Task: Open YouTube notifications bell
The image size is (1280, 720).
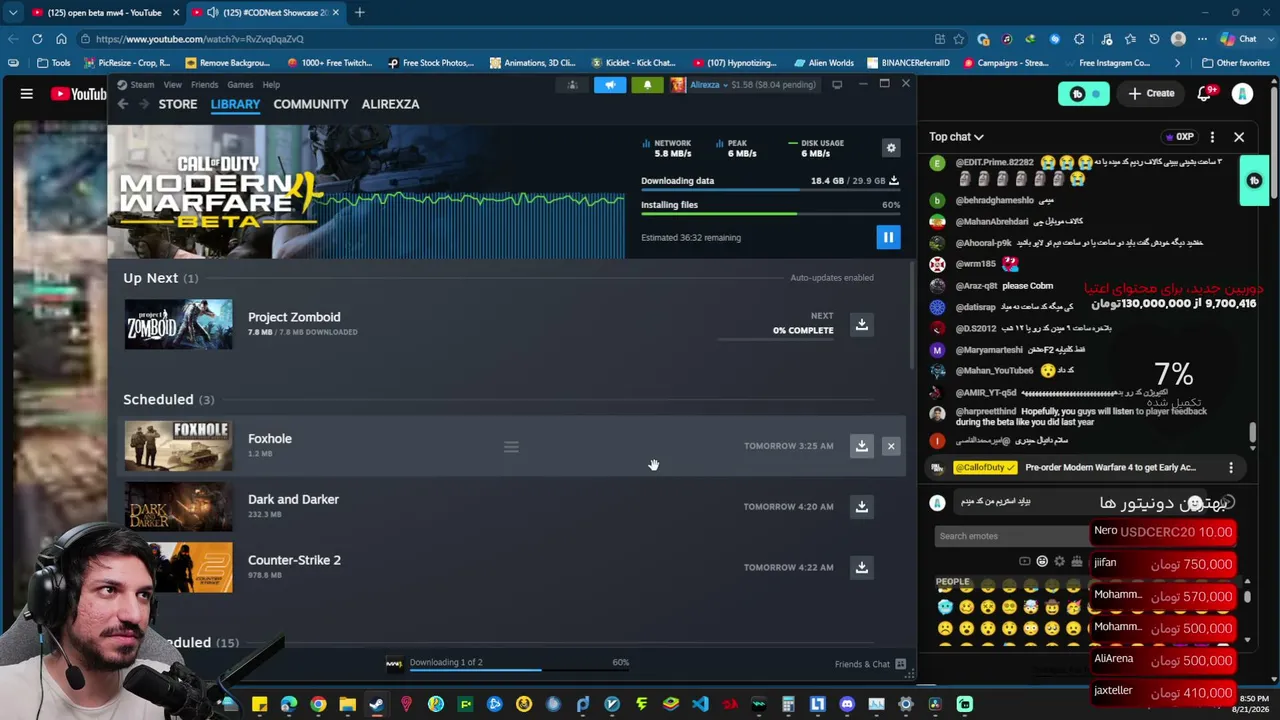Action: 1205,93
